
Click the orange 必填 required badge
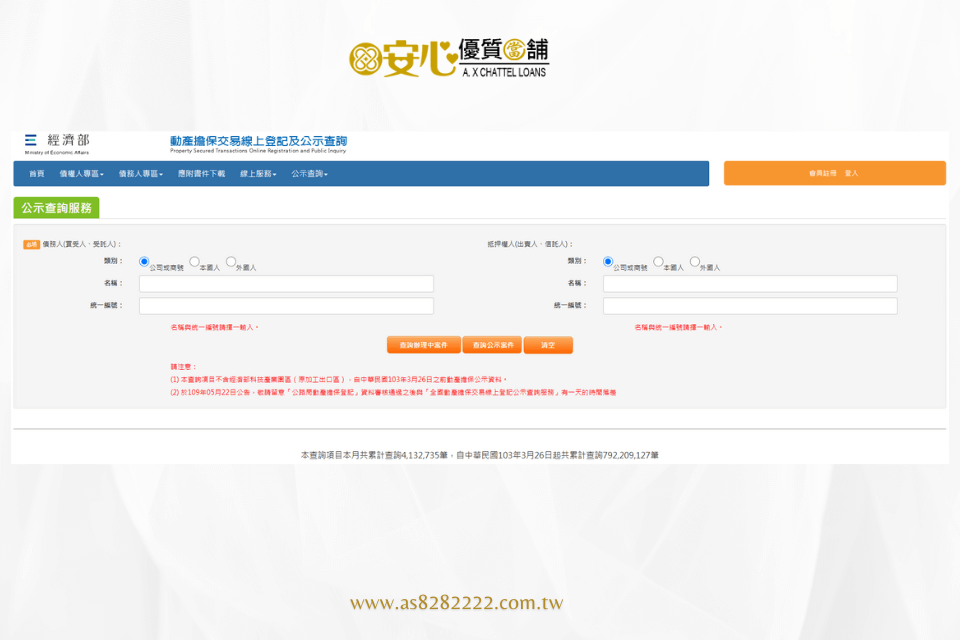pyautogui.click(x=31, y=244)
